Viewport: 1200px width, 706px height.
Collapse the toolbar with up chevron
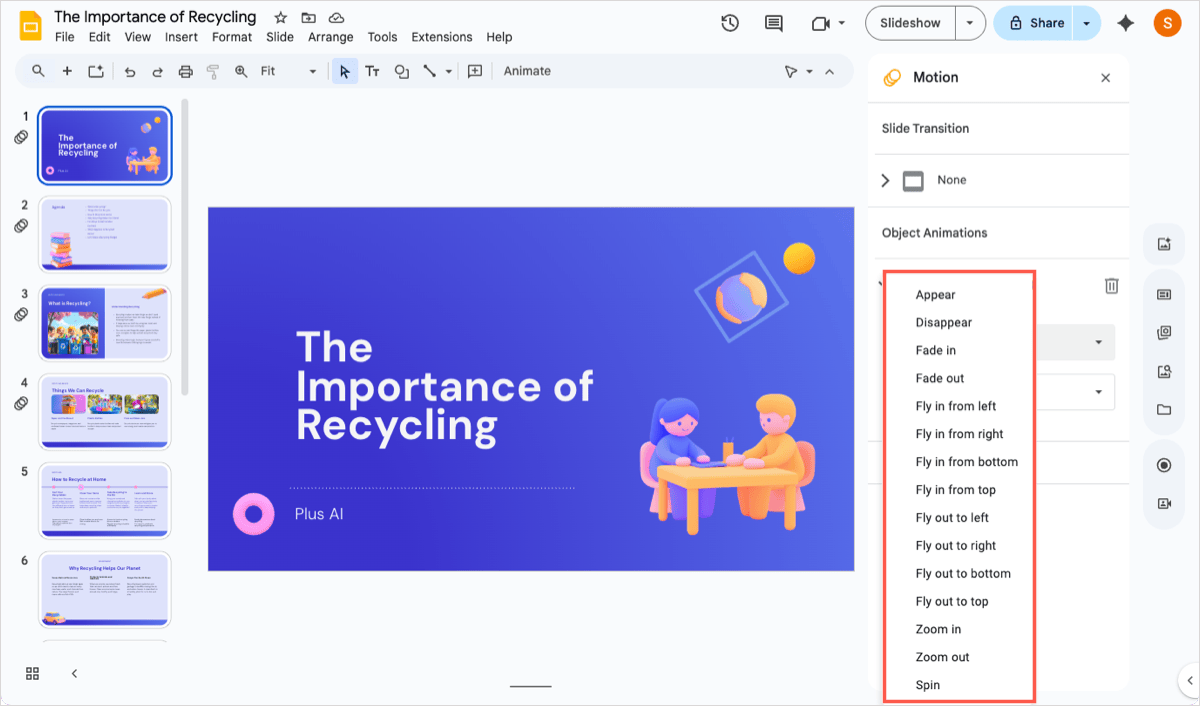(x=829, y=71)
